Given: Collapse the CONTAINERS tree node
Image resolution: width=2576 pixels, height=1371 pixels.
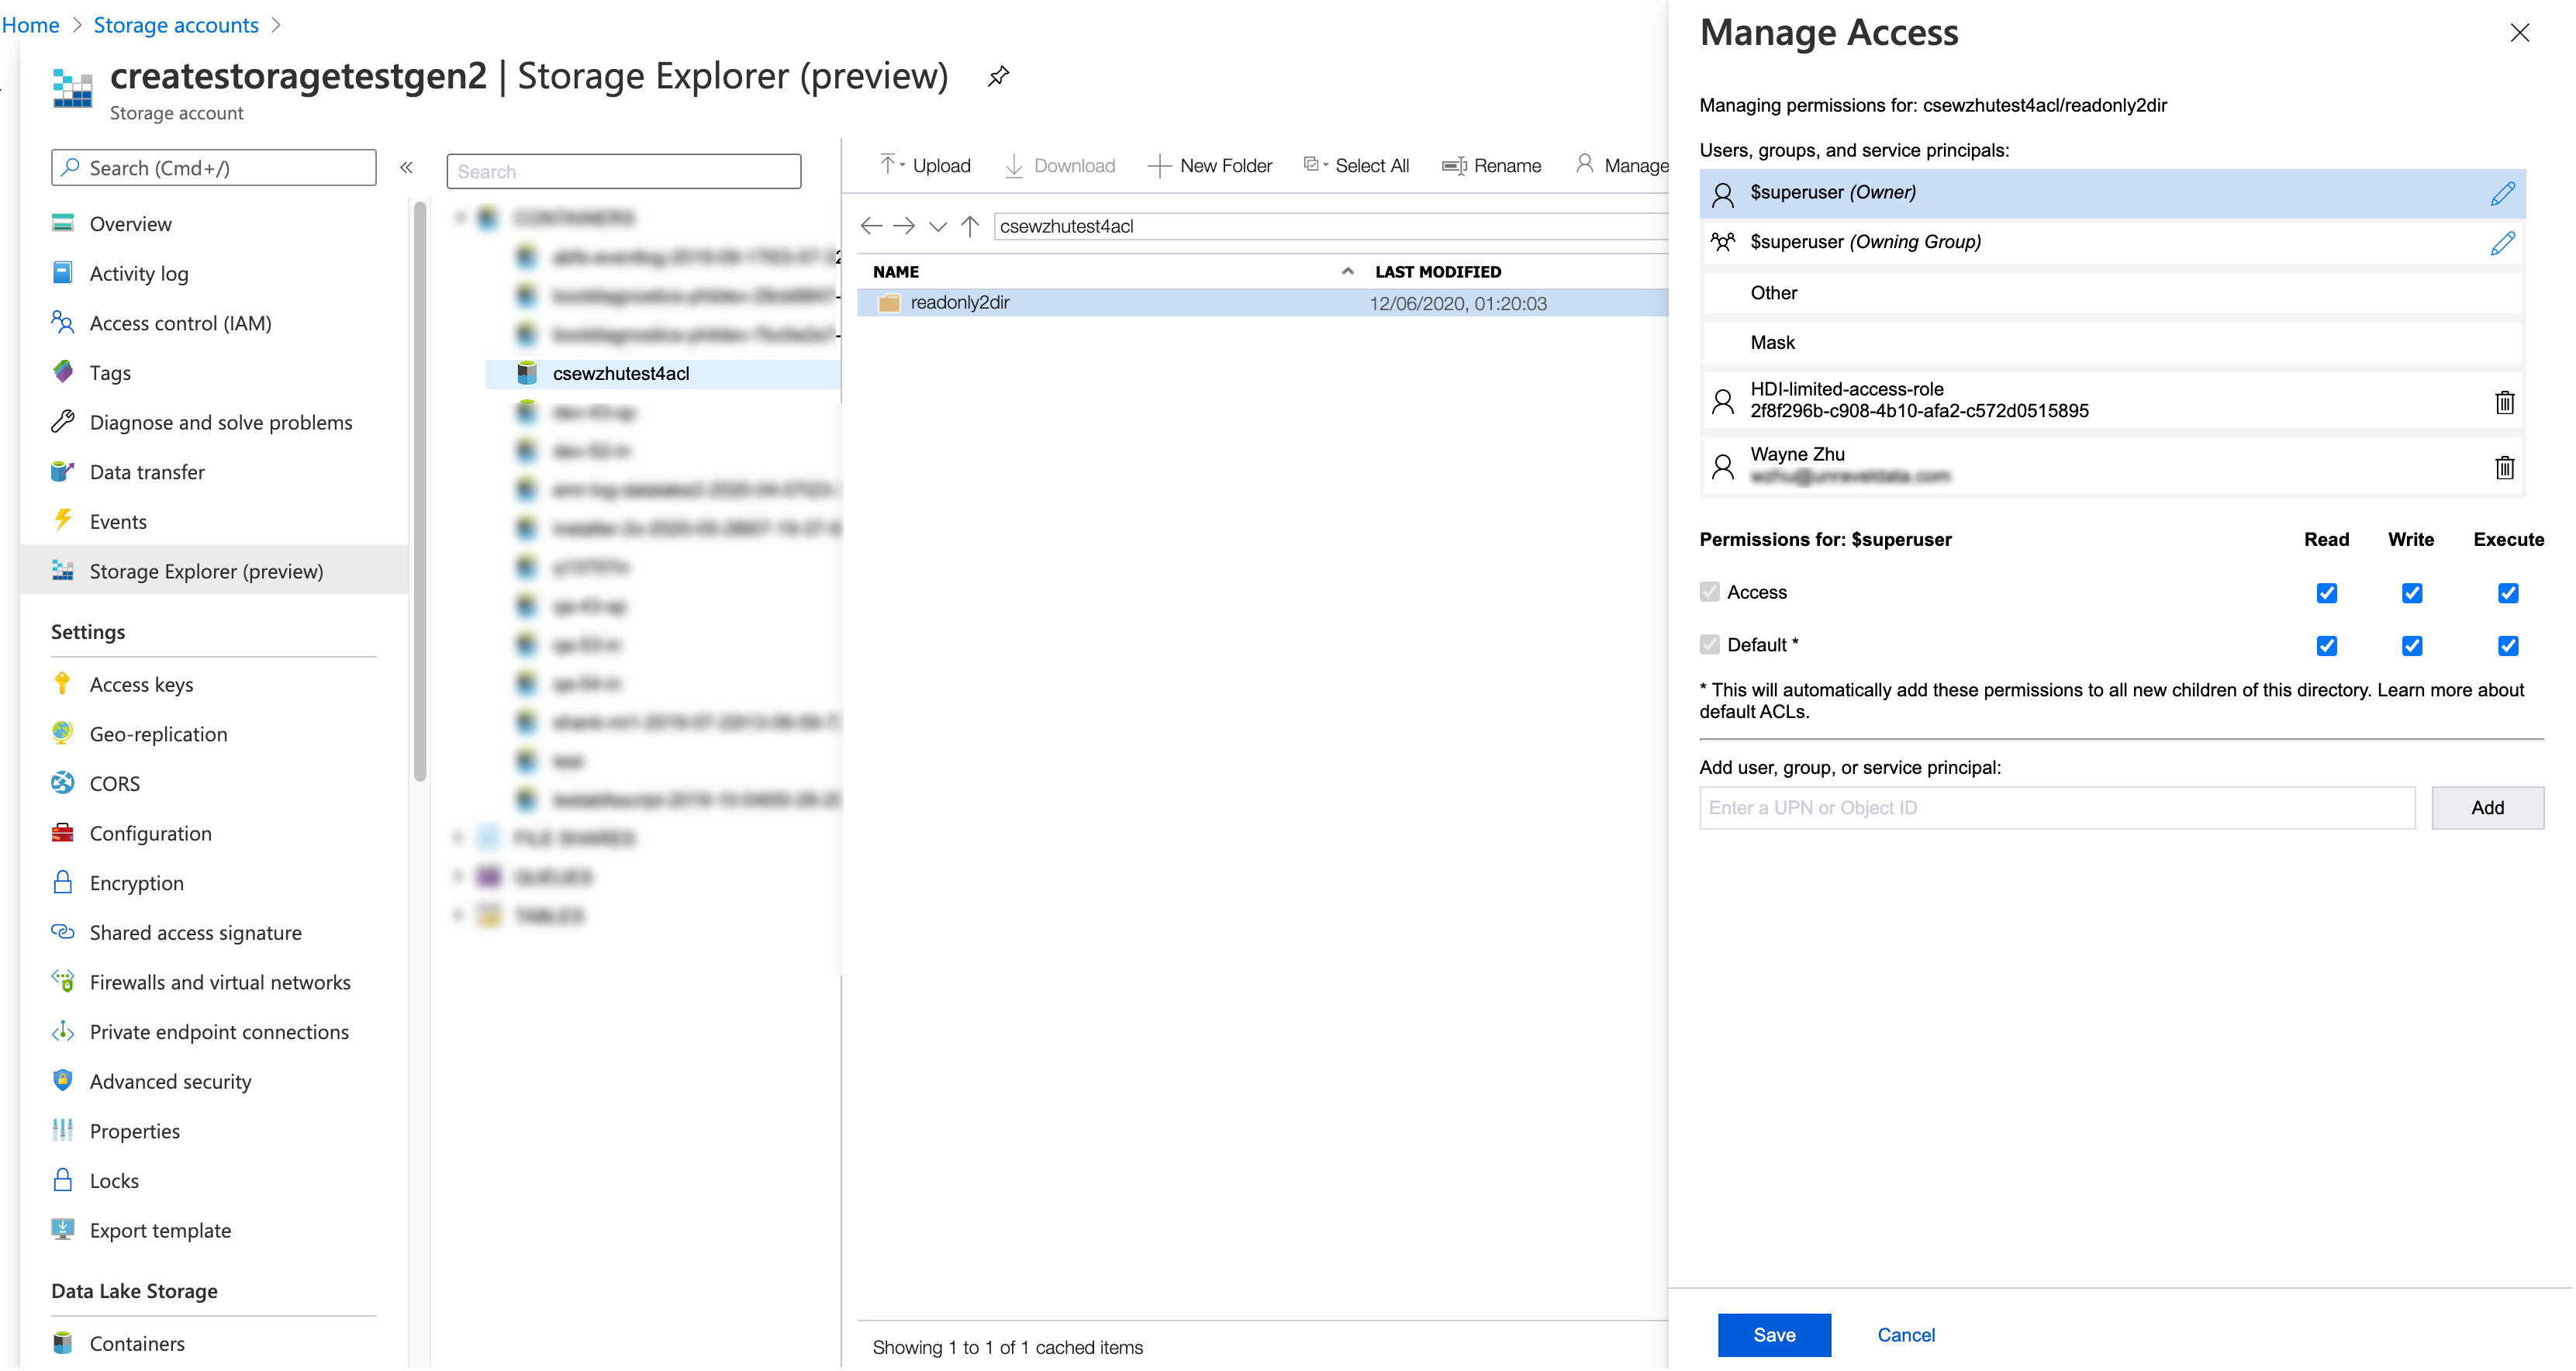Looking at the screenshot, I should click(460, 217).
